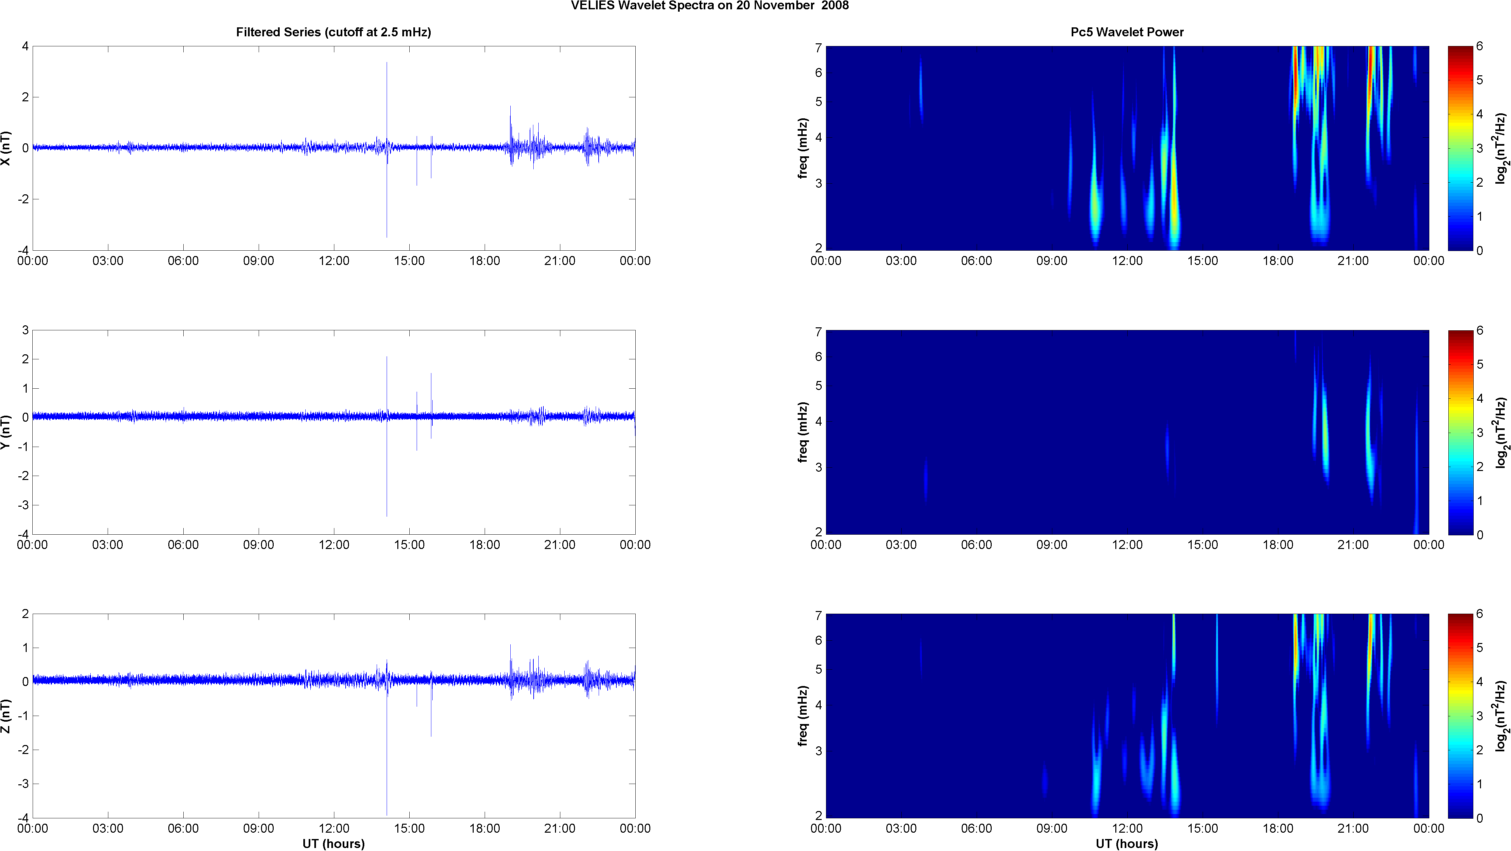
Task: Select the X (nT) axis label
Action: coord(7,148)
